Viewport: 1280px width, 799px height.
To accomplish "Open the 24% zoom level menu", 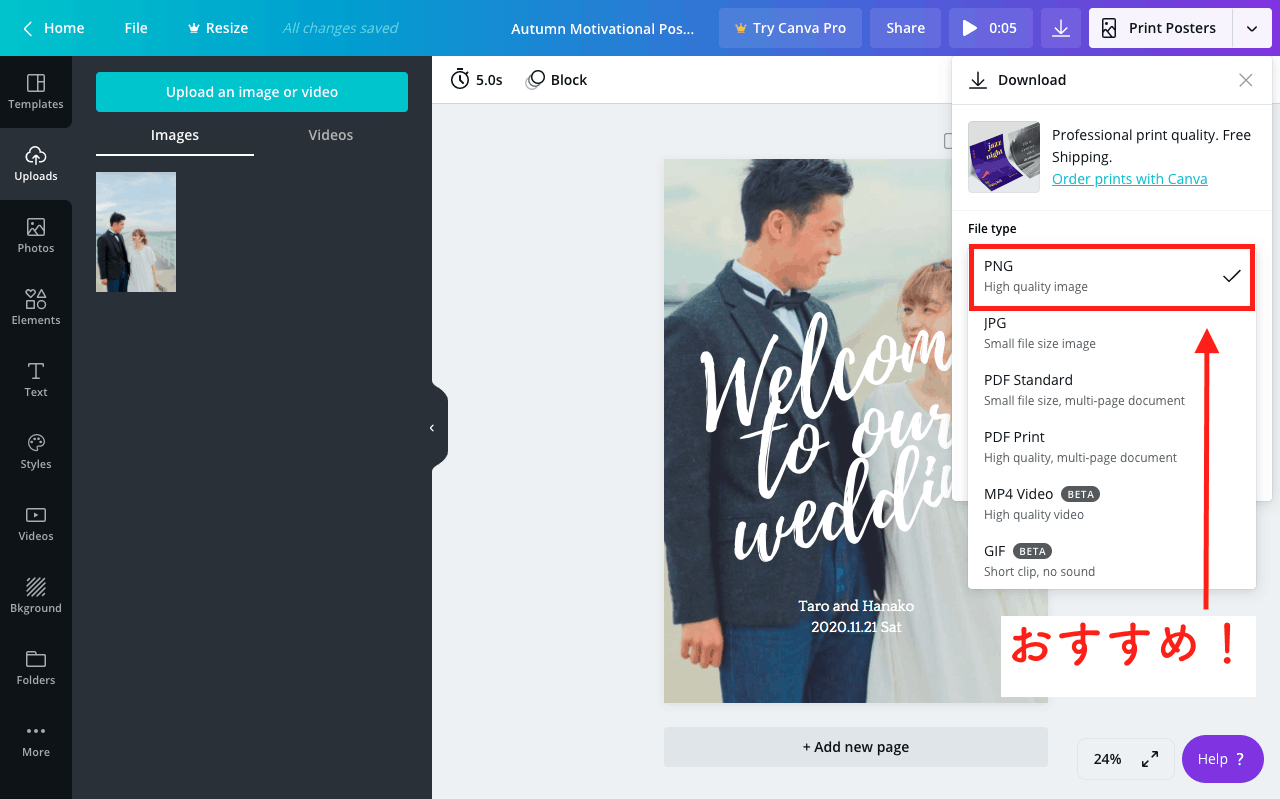I will point(1107,759).
